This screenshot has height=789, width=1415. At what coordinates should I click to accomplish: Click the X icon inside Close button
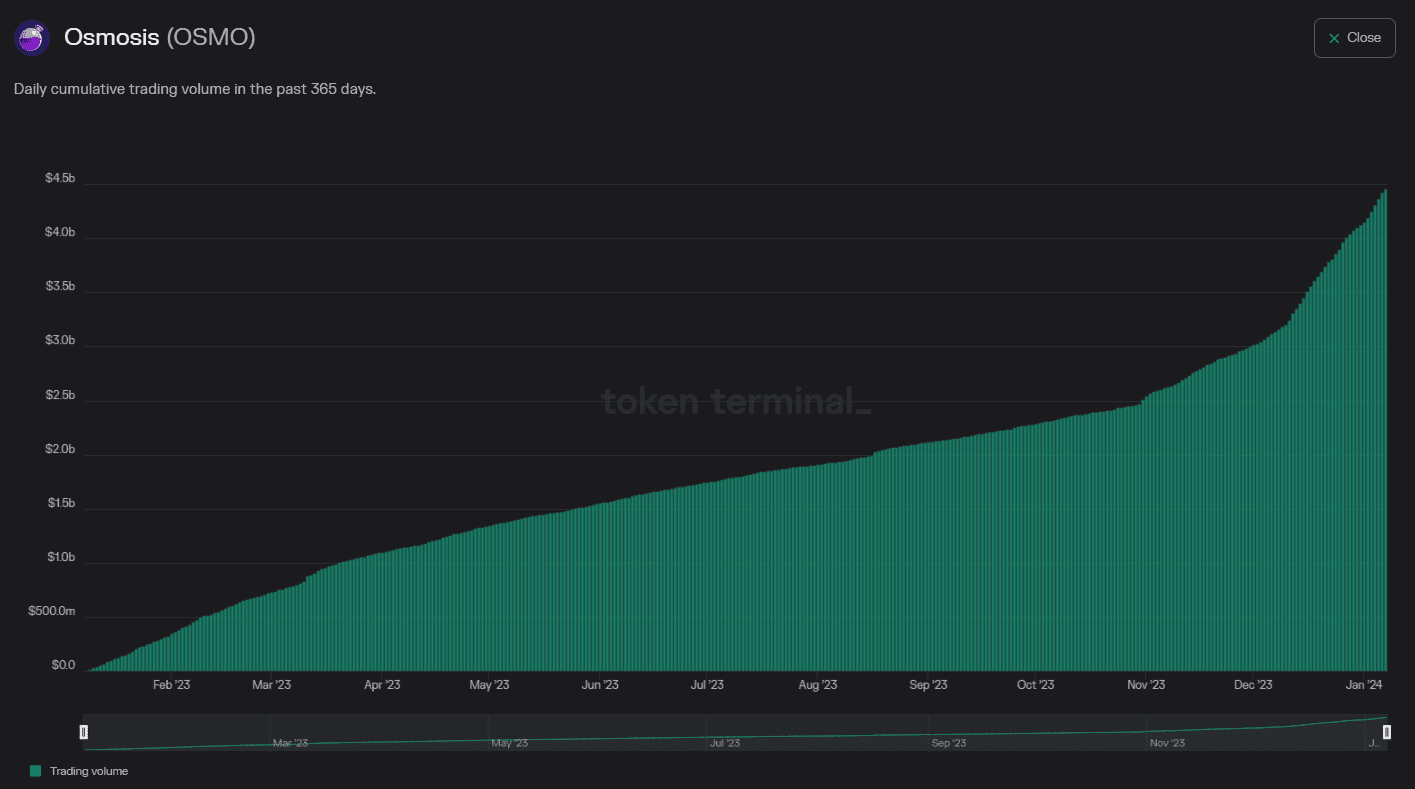(x=1333, y=38)
